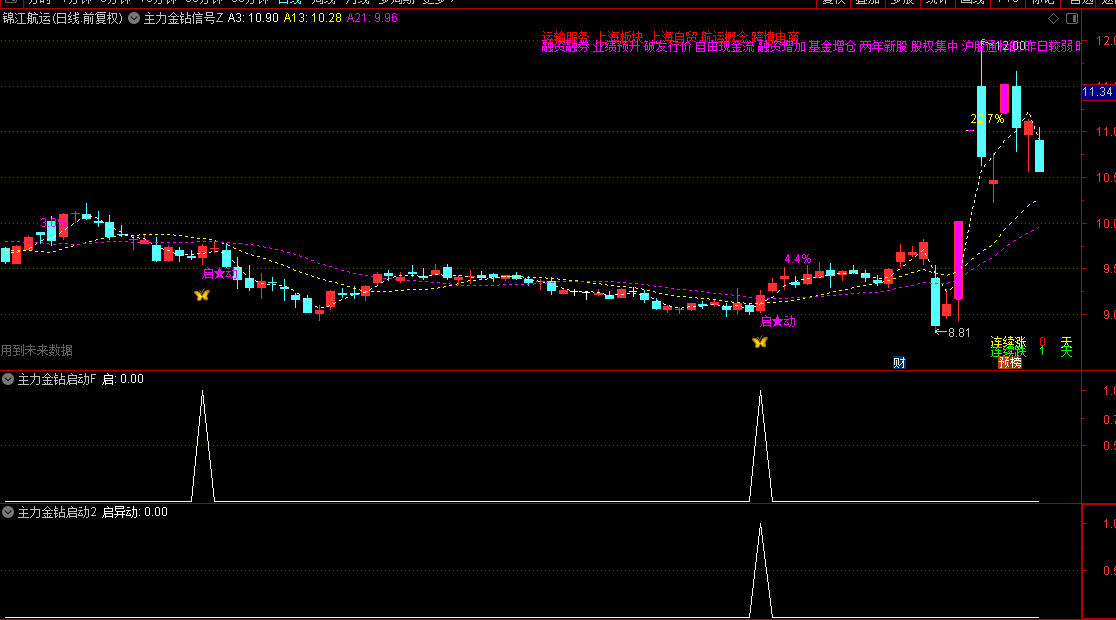Click the diamond icon above the price axis
The height and width of the screenshot is (620, 1116).
pyautogui.click(x=1053, y=19)
